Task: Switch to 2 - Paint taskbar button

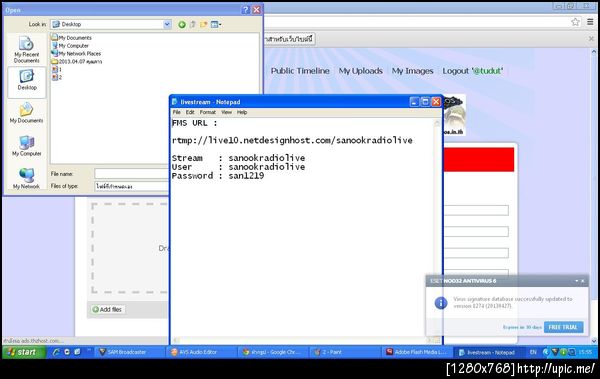Action: (344, 352)
